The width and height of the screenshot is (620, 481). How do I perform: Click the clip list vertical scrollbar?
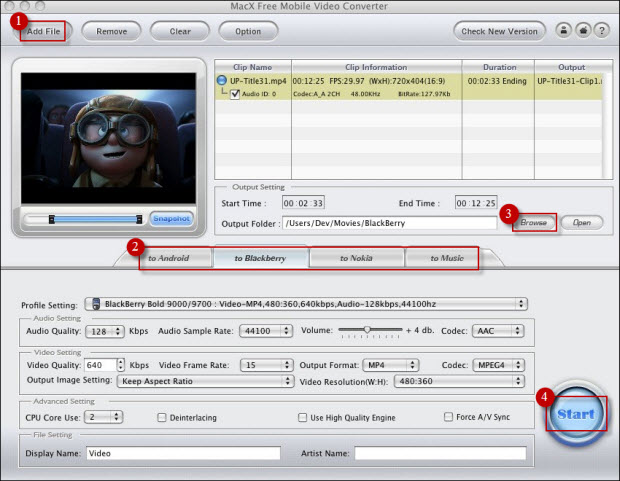coord(607,126)
